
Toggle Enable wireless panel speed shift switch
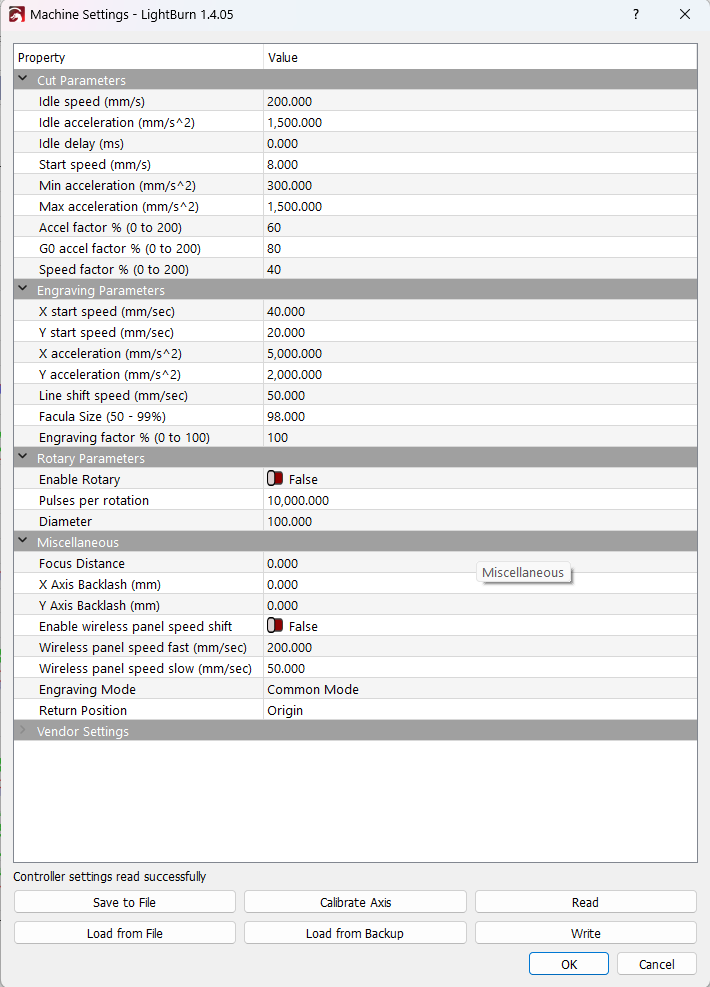(275, 626)
